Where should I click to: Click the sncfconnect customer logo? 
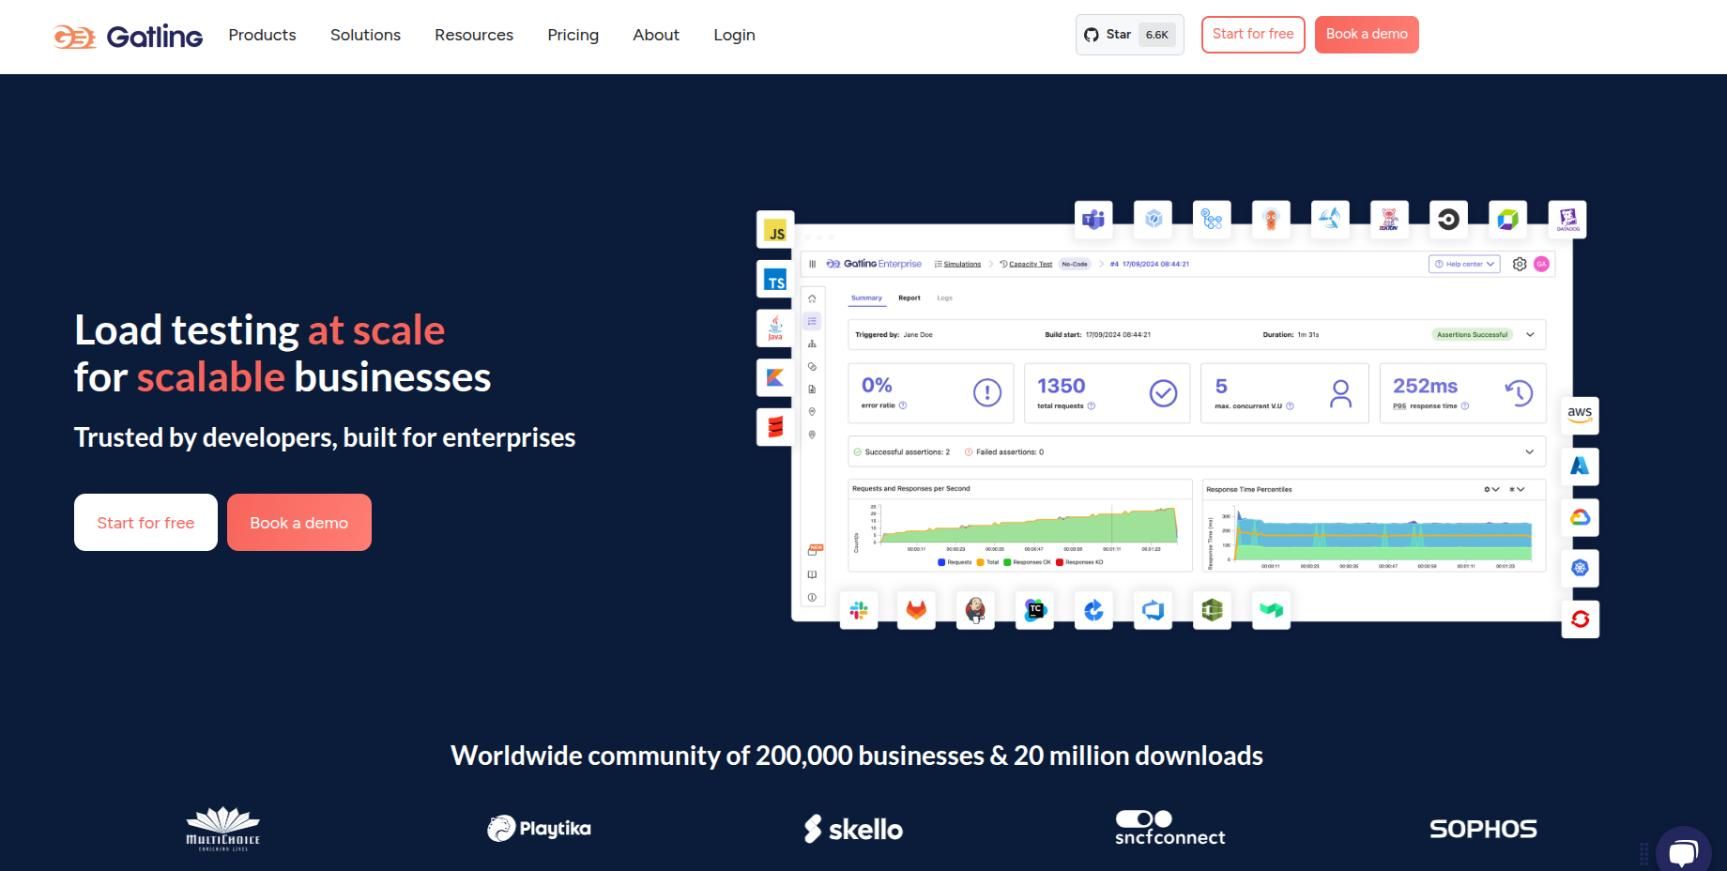point(1170,828)
